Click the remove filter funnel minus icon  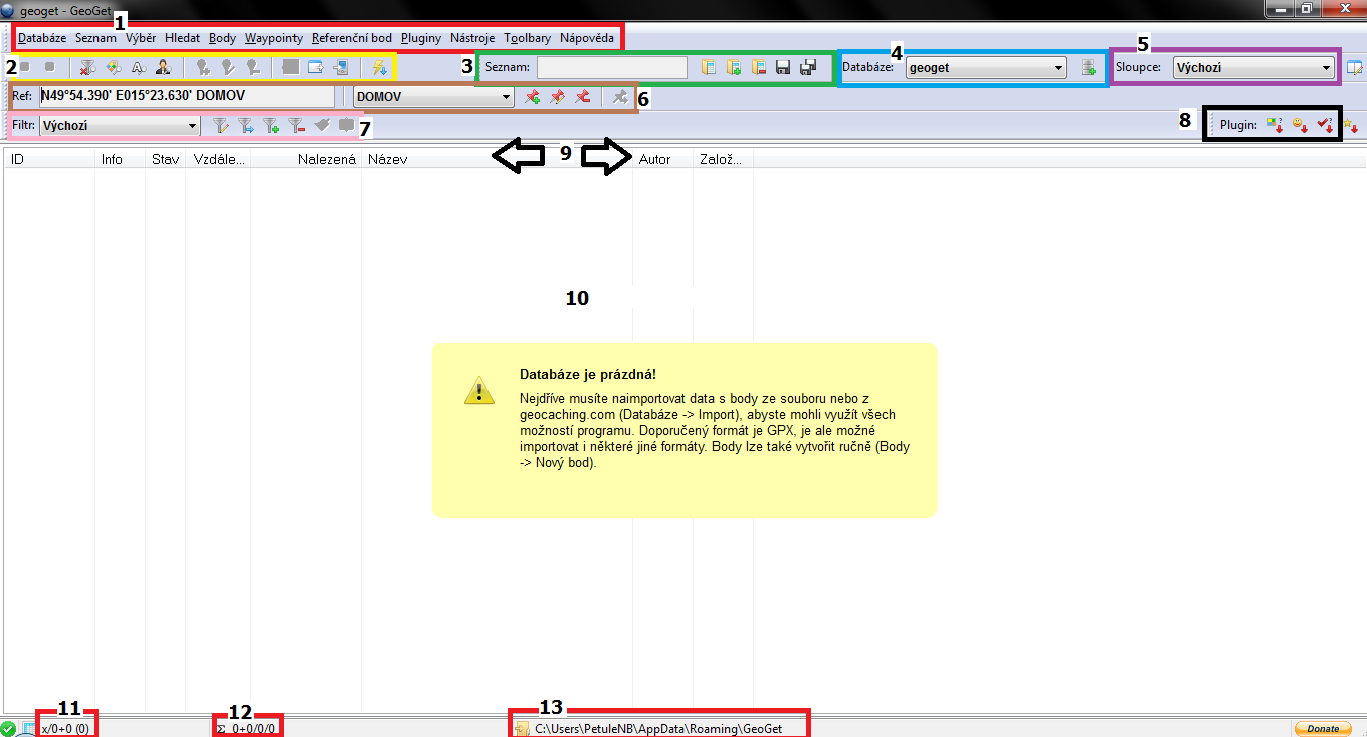click(296, 126)
